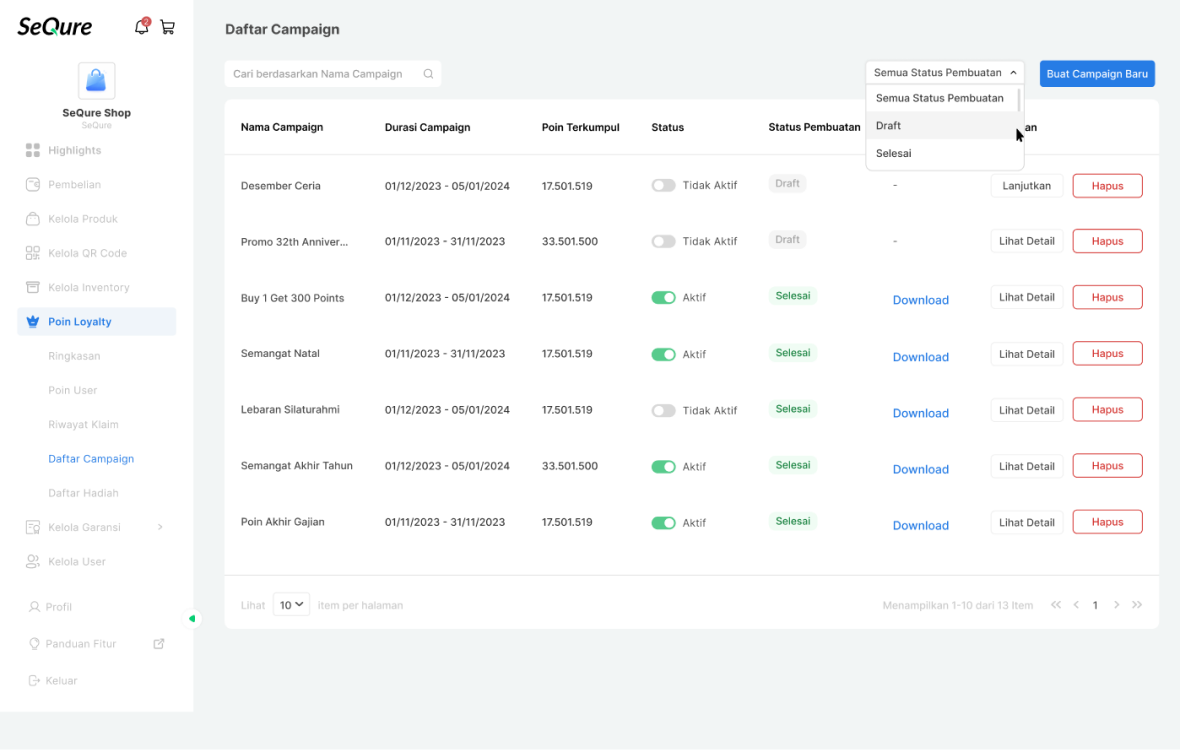Focus the Nama Campaign search field
Image resolution: width=1180 pixels, height=750 pixels.
tap(333, 74)
